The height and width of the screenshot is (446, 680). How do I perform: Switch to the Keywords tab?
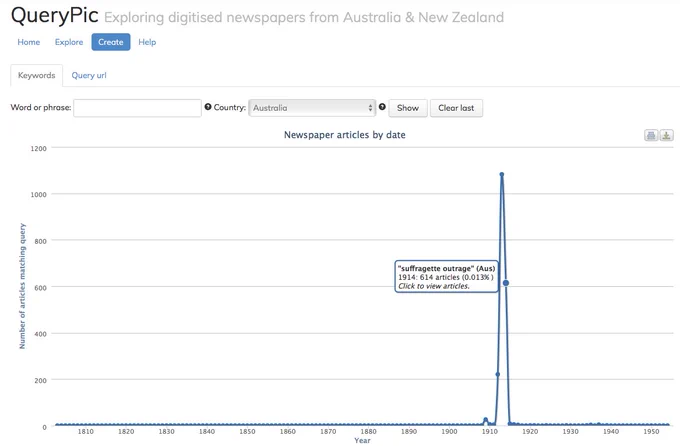tap(36, 75)
